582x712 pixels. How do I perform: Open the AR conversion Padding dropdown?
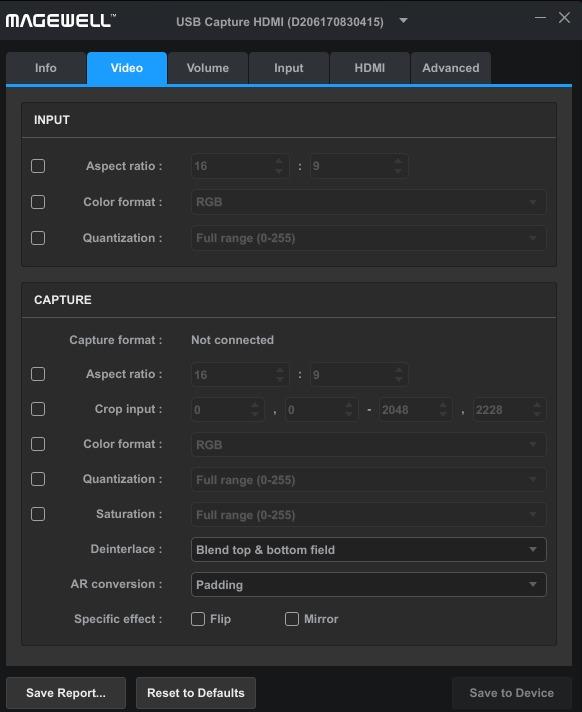(369, 584)
